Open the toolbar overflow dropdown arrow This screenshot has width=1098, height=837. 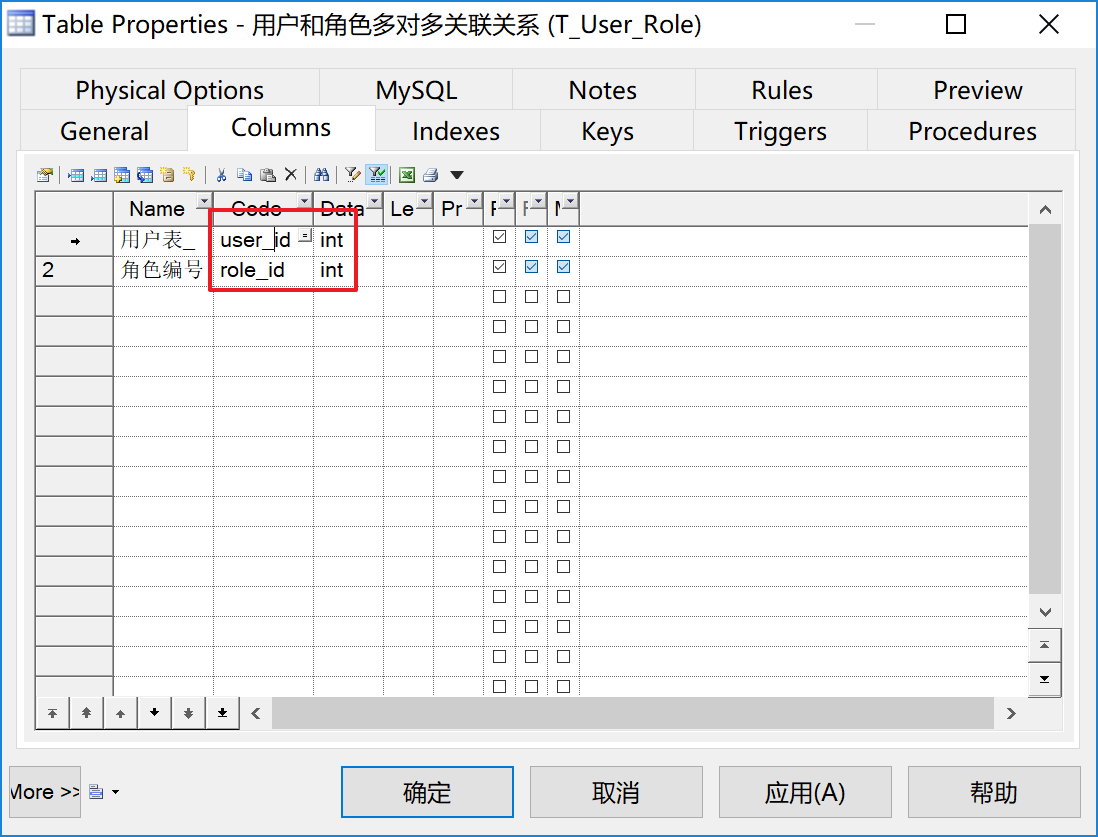457,175
